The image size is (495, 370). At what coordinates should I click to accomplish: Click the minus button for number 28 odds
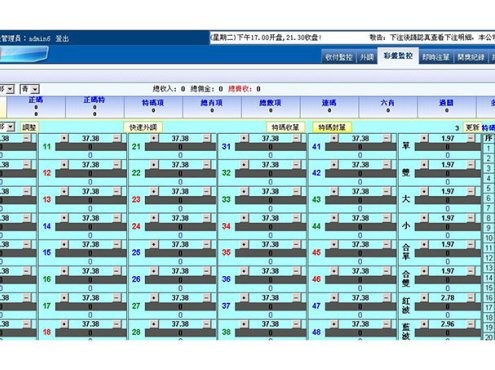point(207,324)
